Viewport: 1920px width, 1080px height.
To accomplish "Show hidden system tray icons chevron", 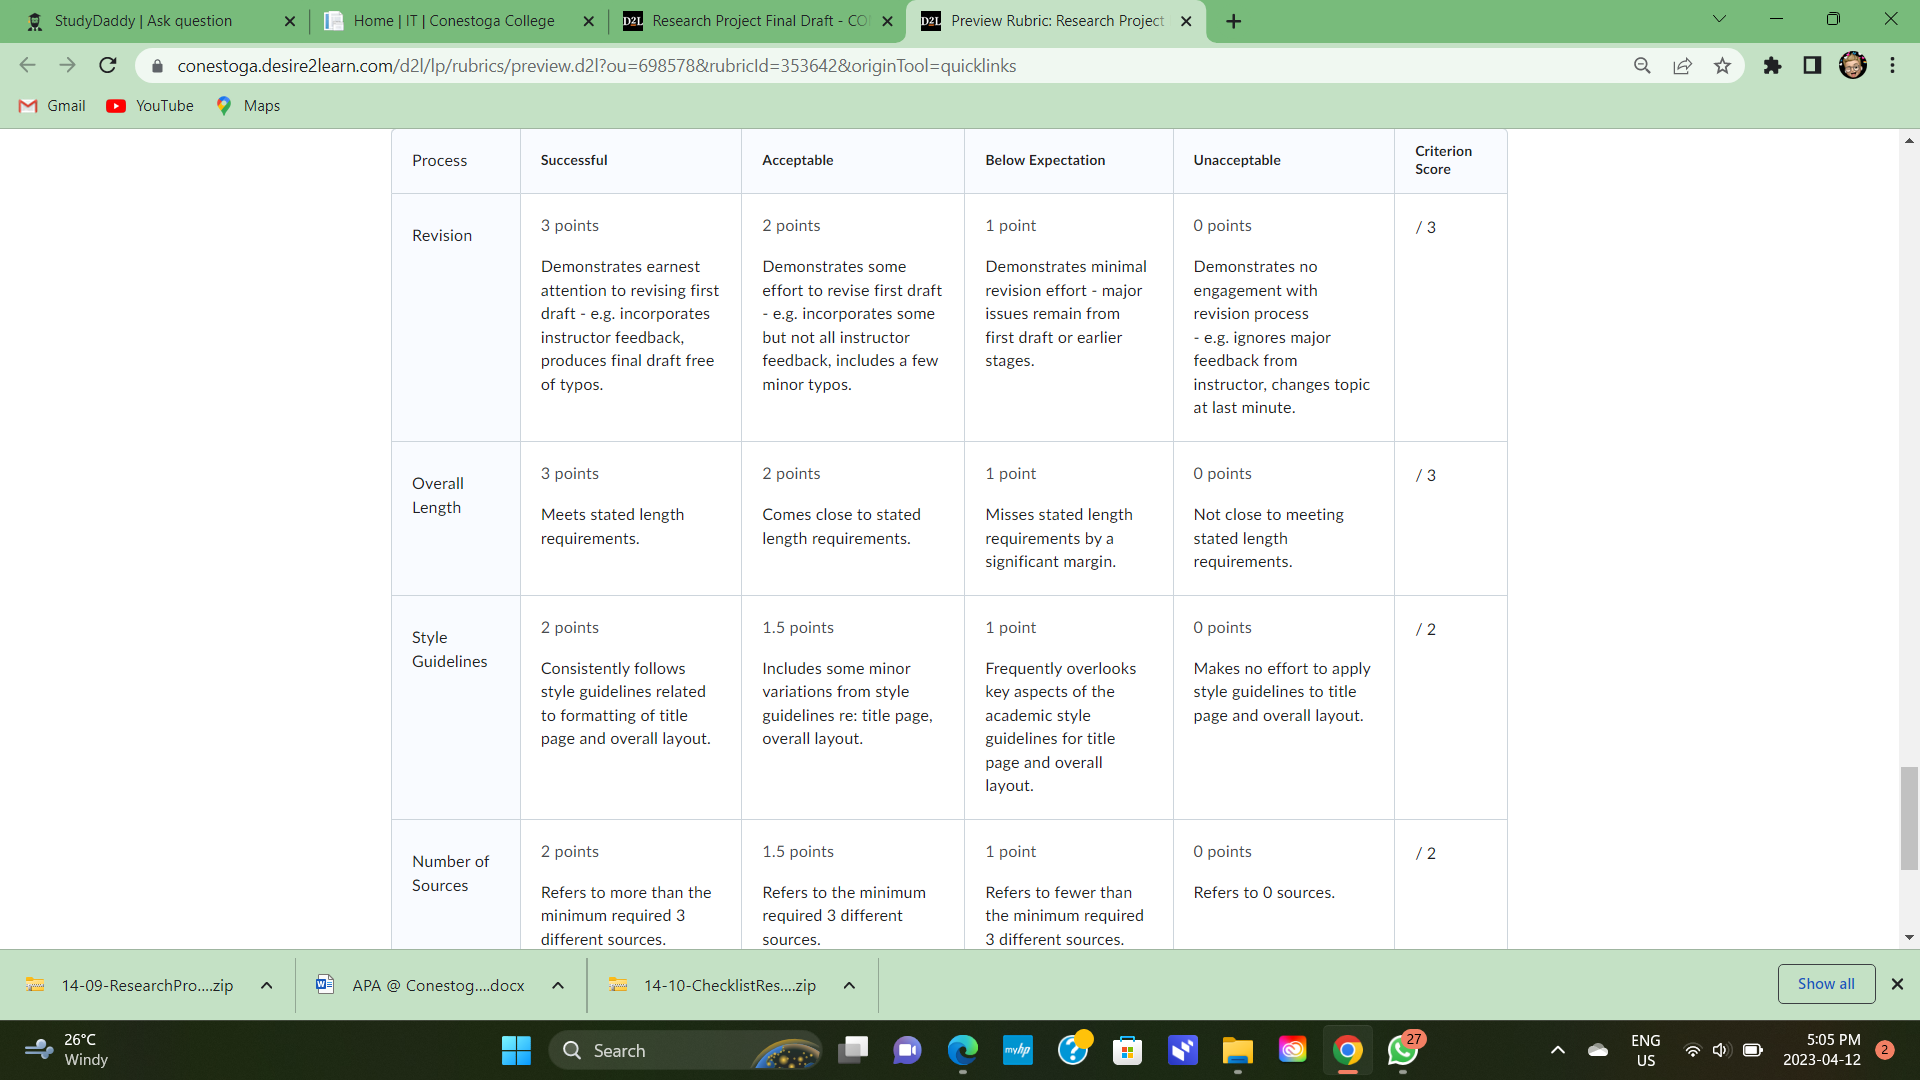I will [x=1557, y=1050].
